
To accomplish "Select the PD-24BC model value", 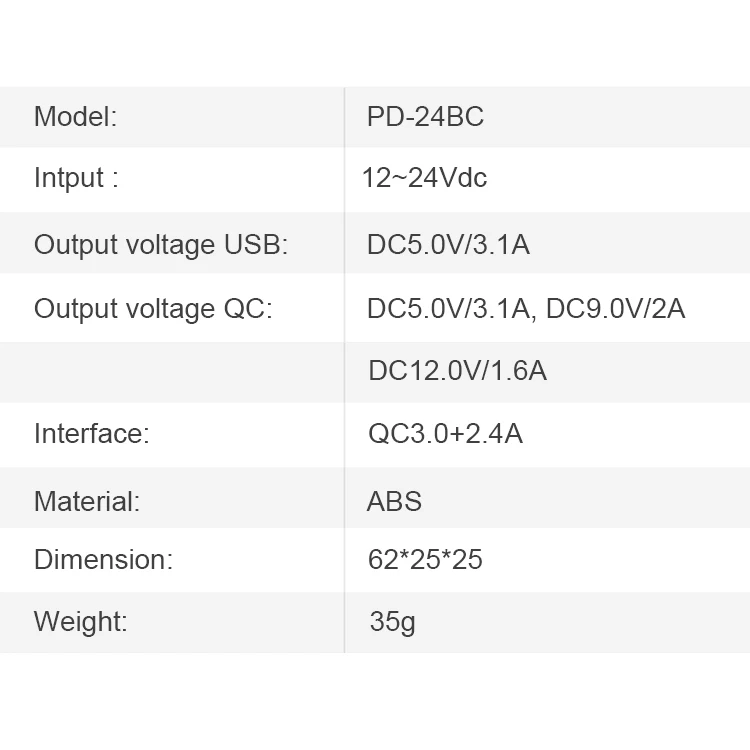I will (x=425, y=117).
